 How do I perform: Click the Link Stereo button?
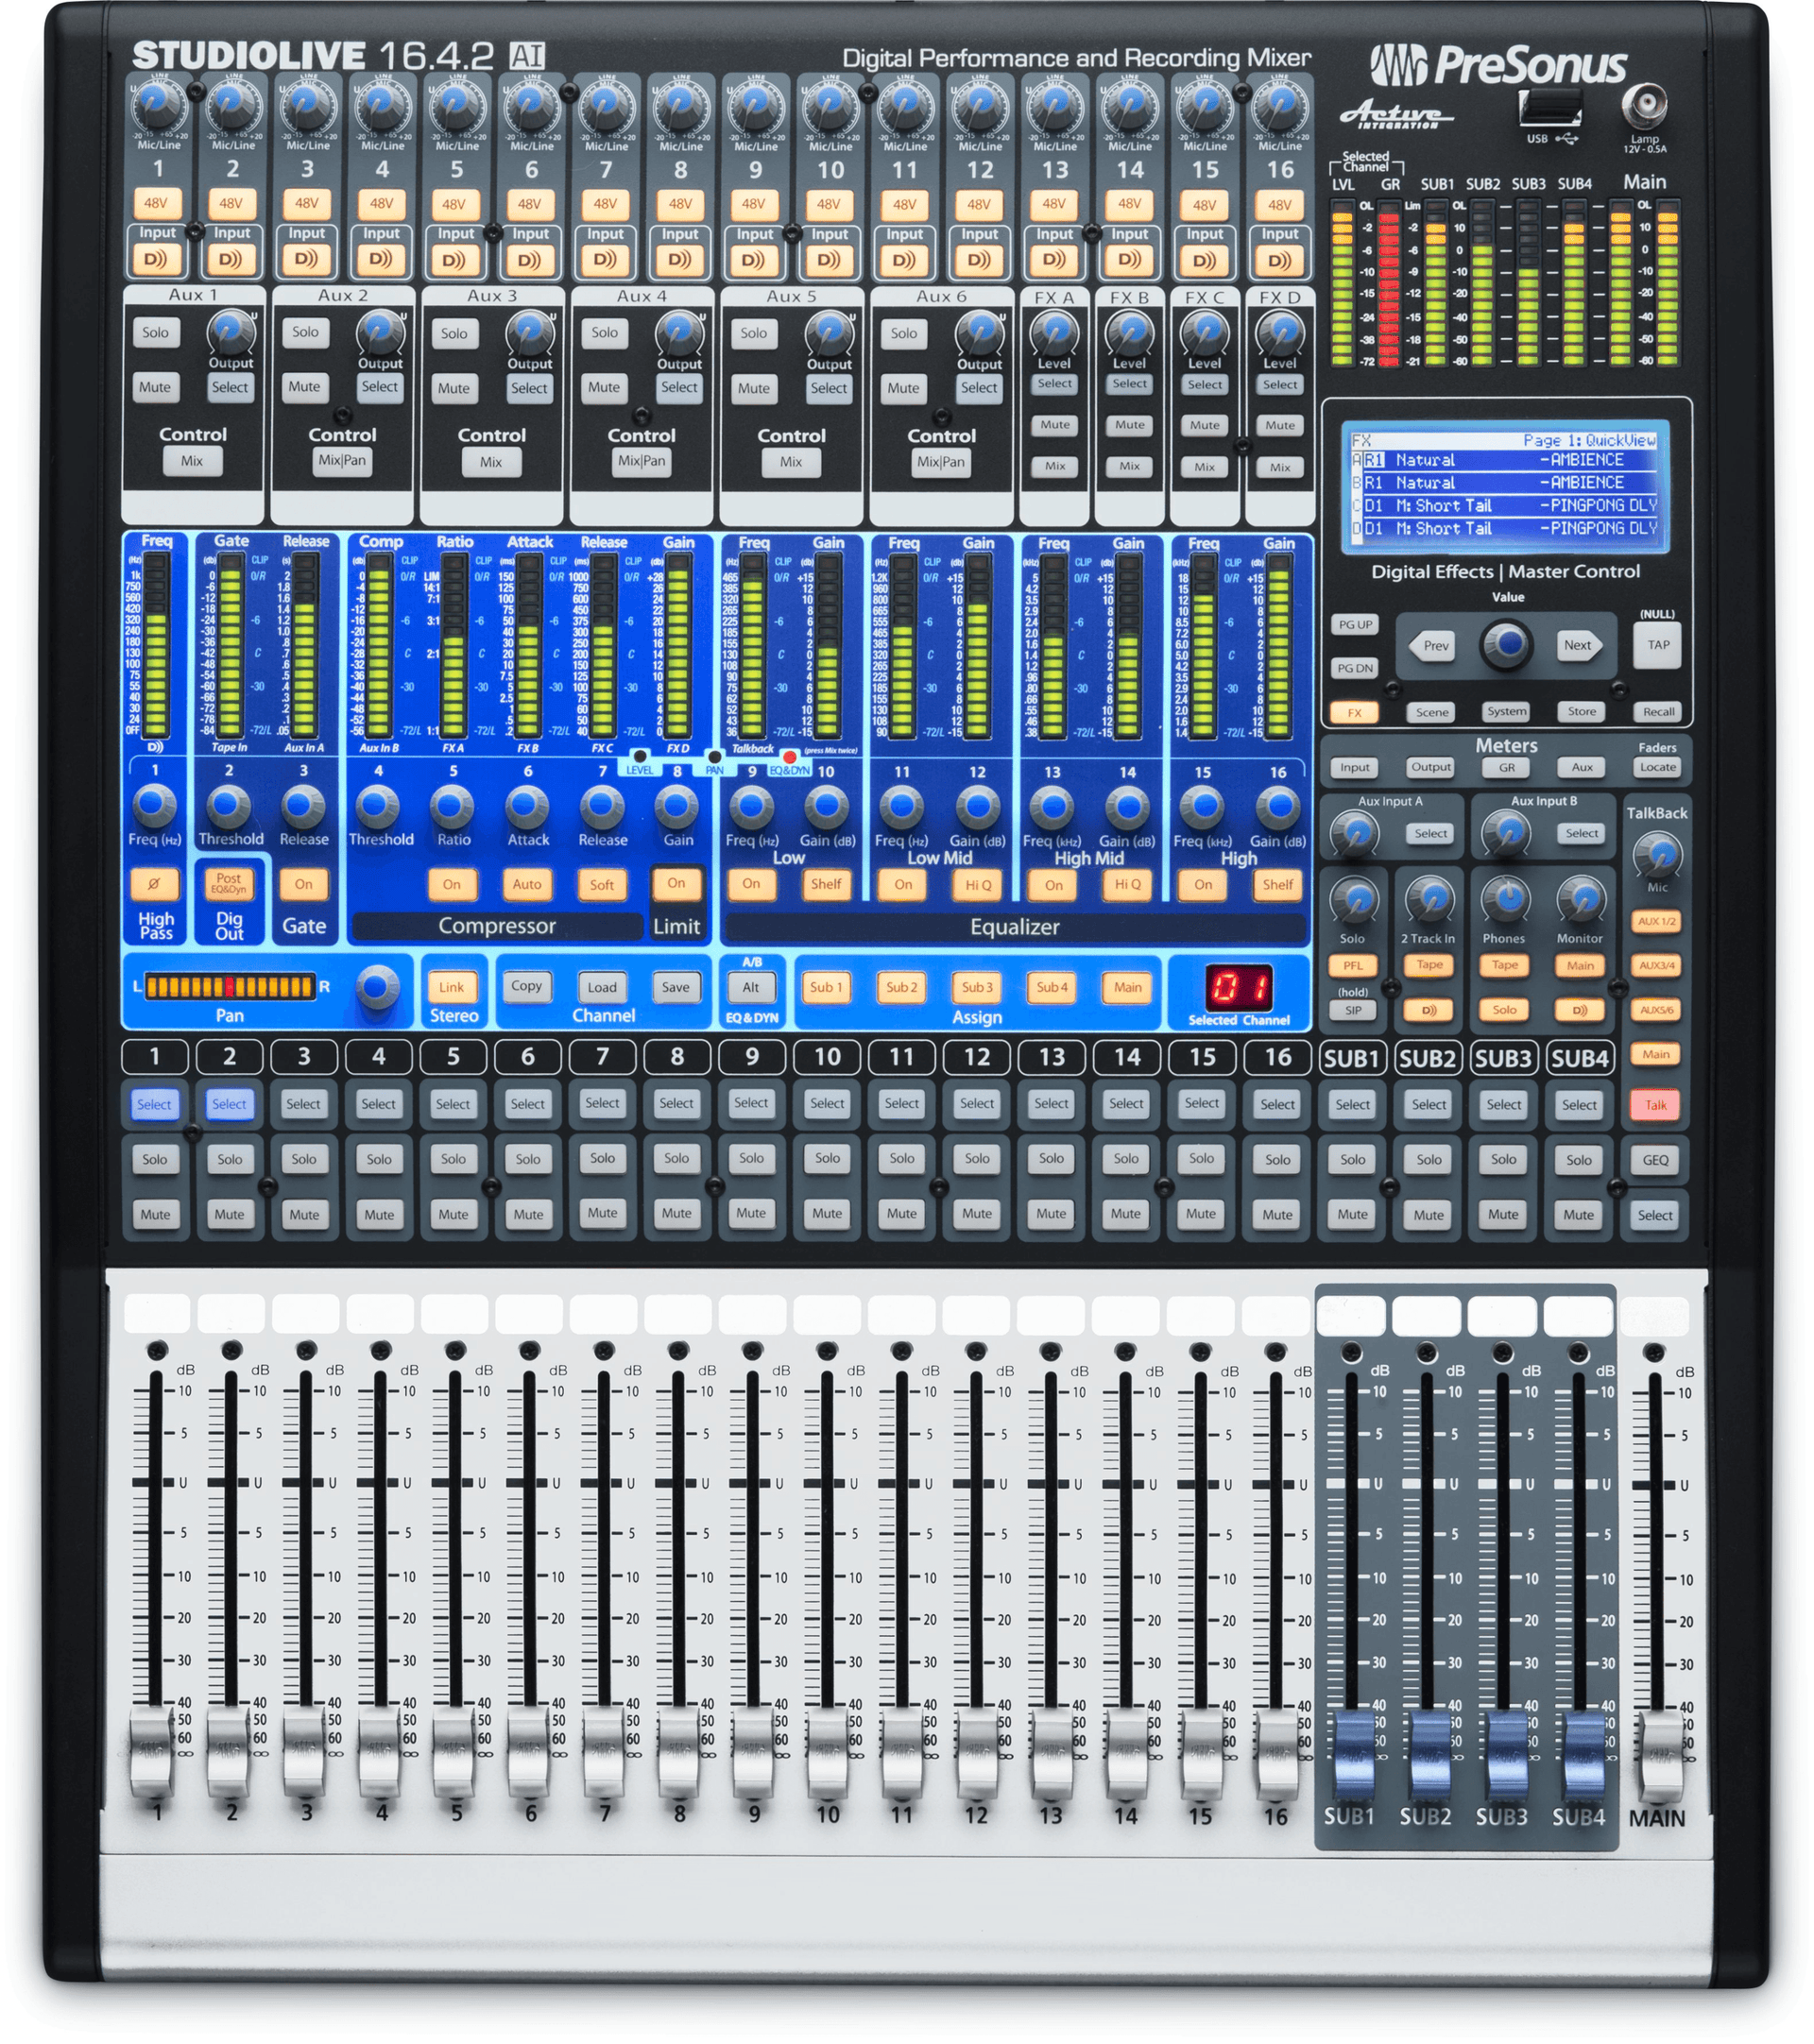(x=451, y=987)
